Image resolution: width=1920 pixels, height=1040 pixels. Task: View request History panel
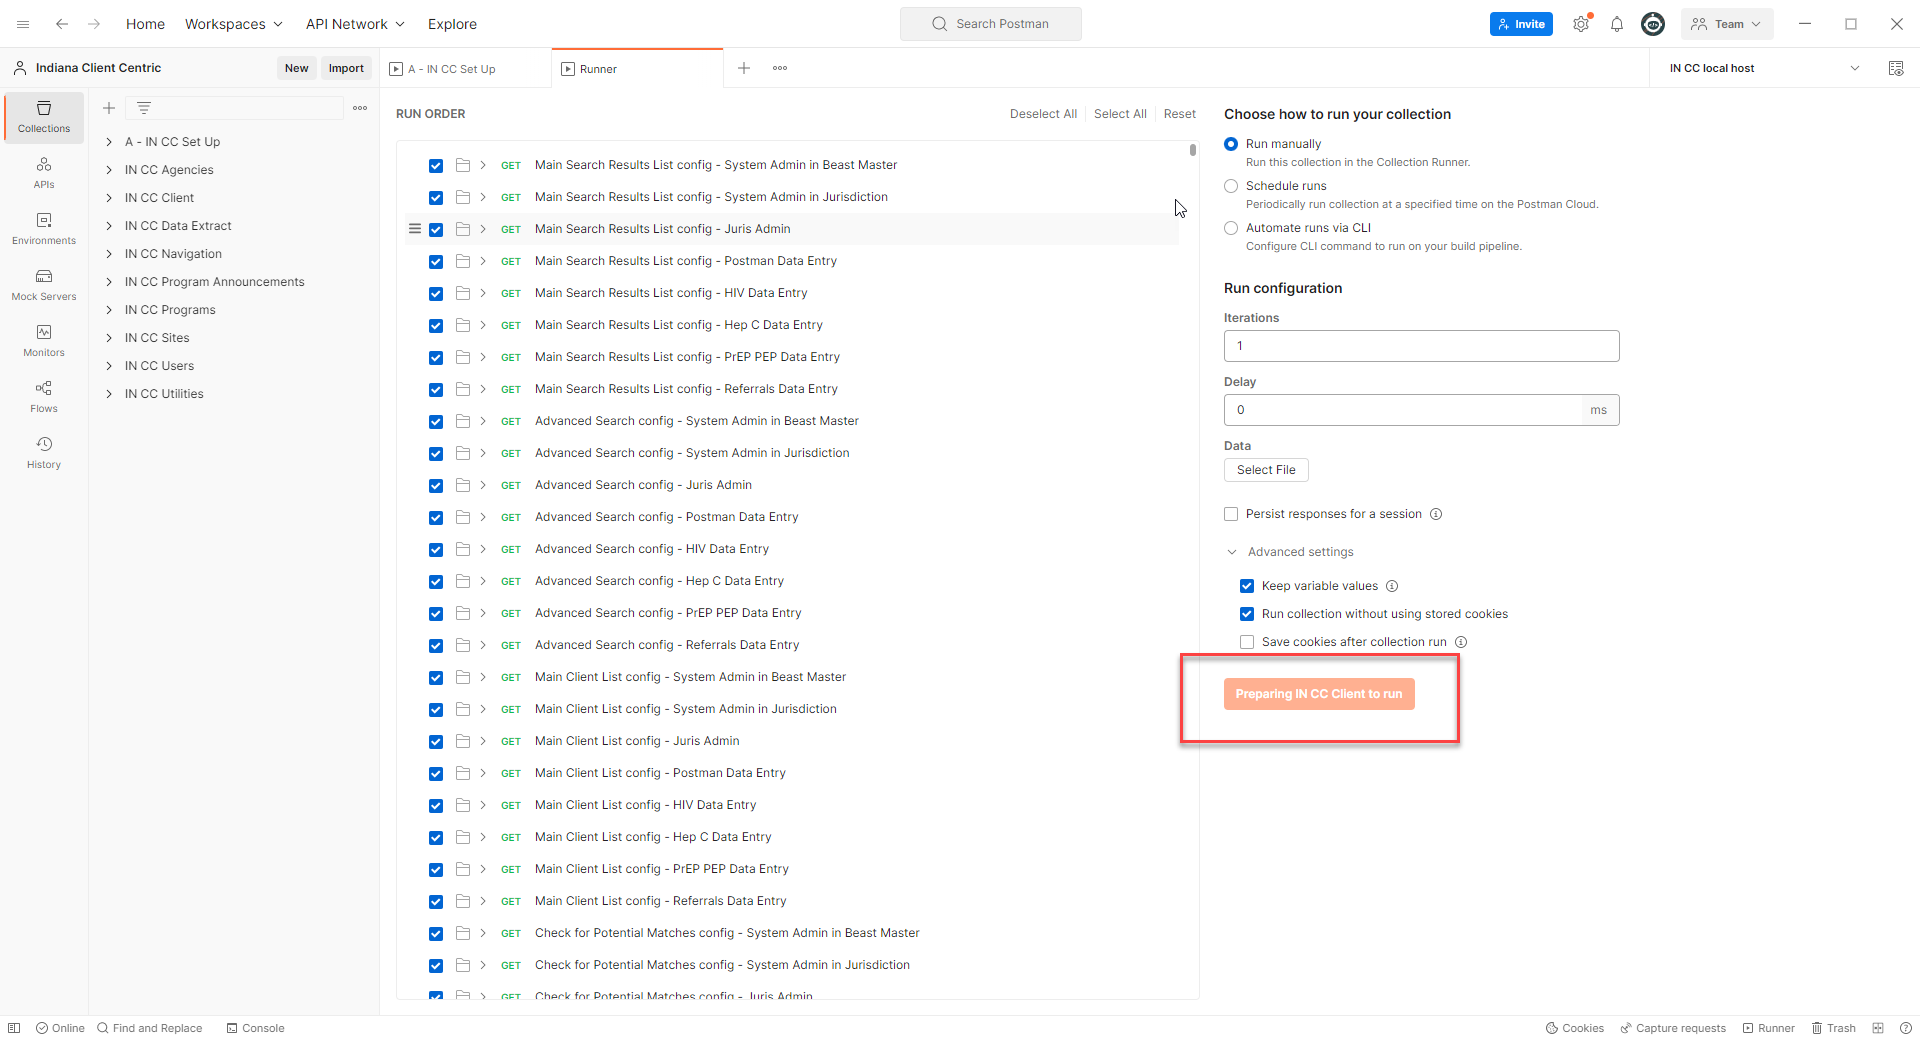point(43,452)
